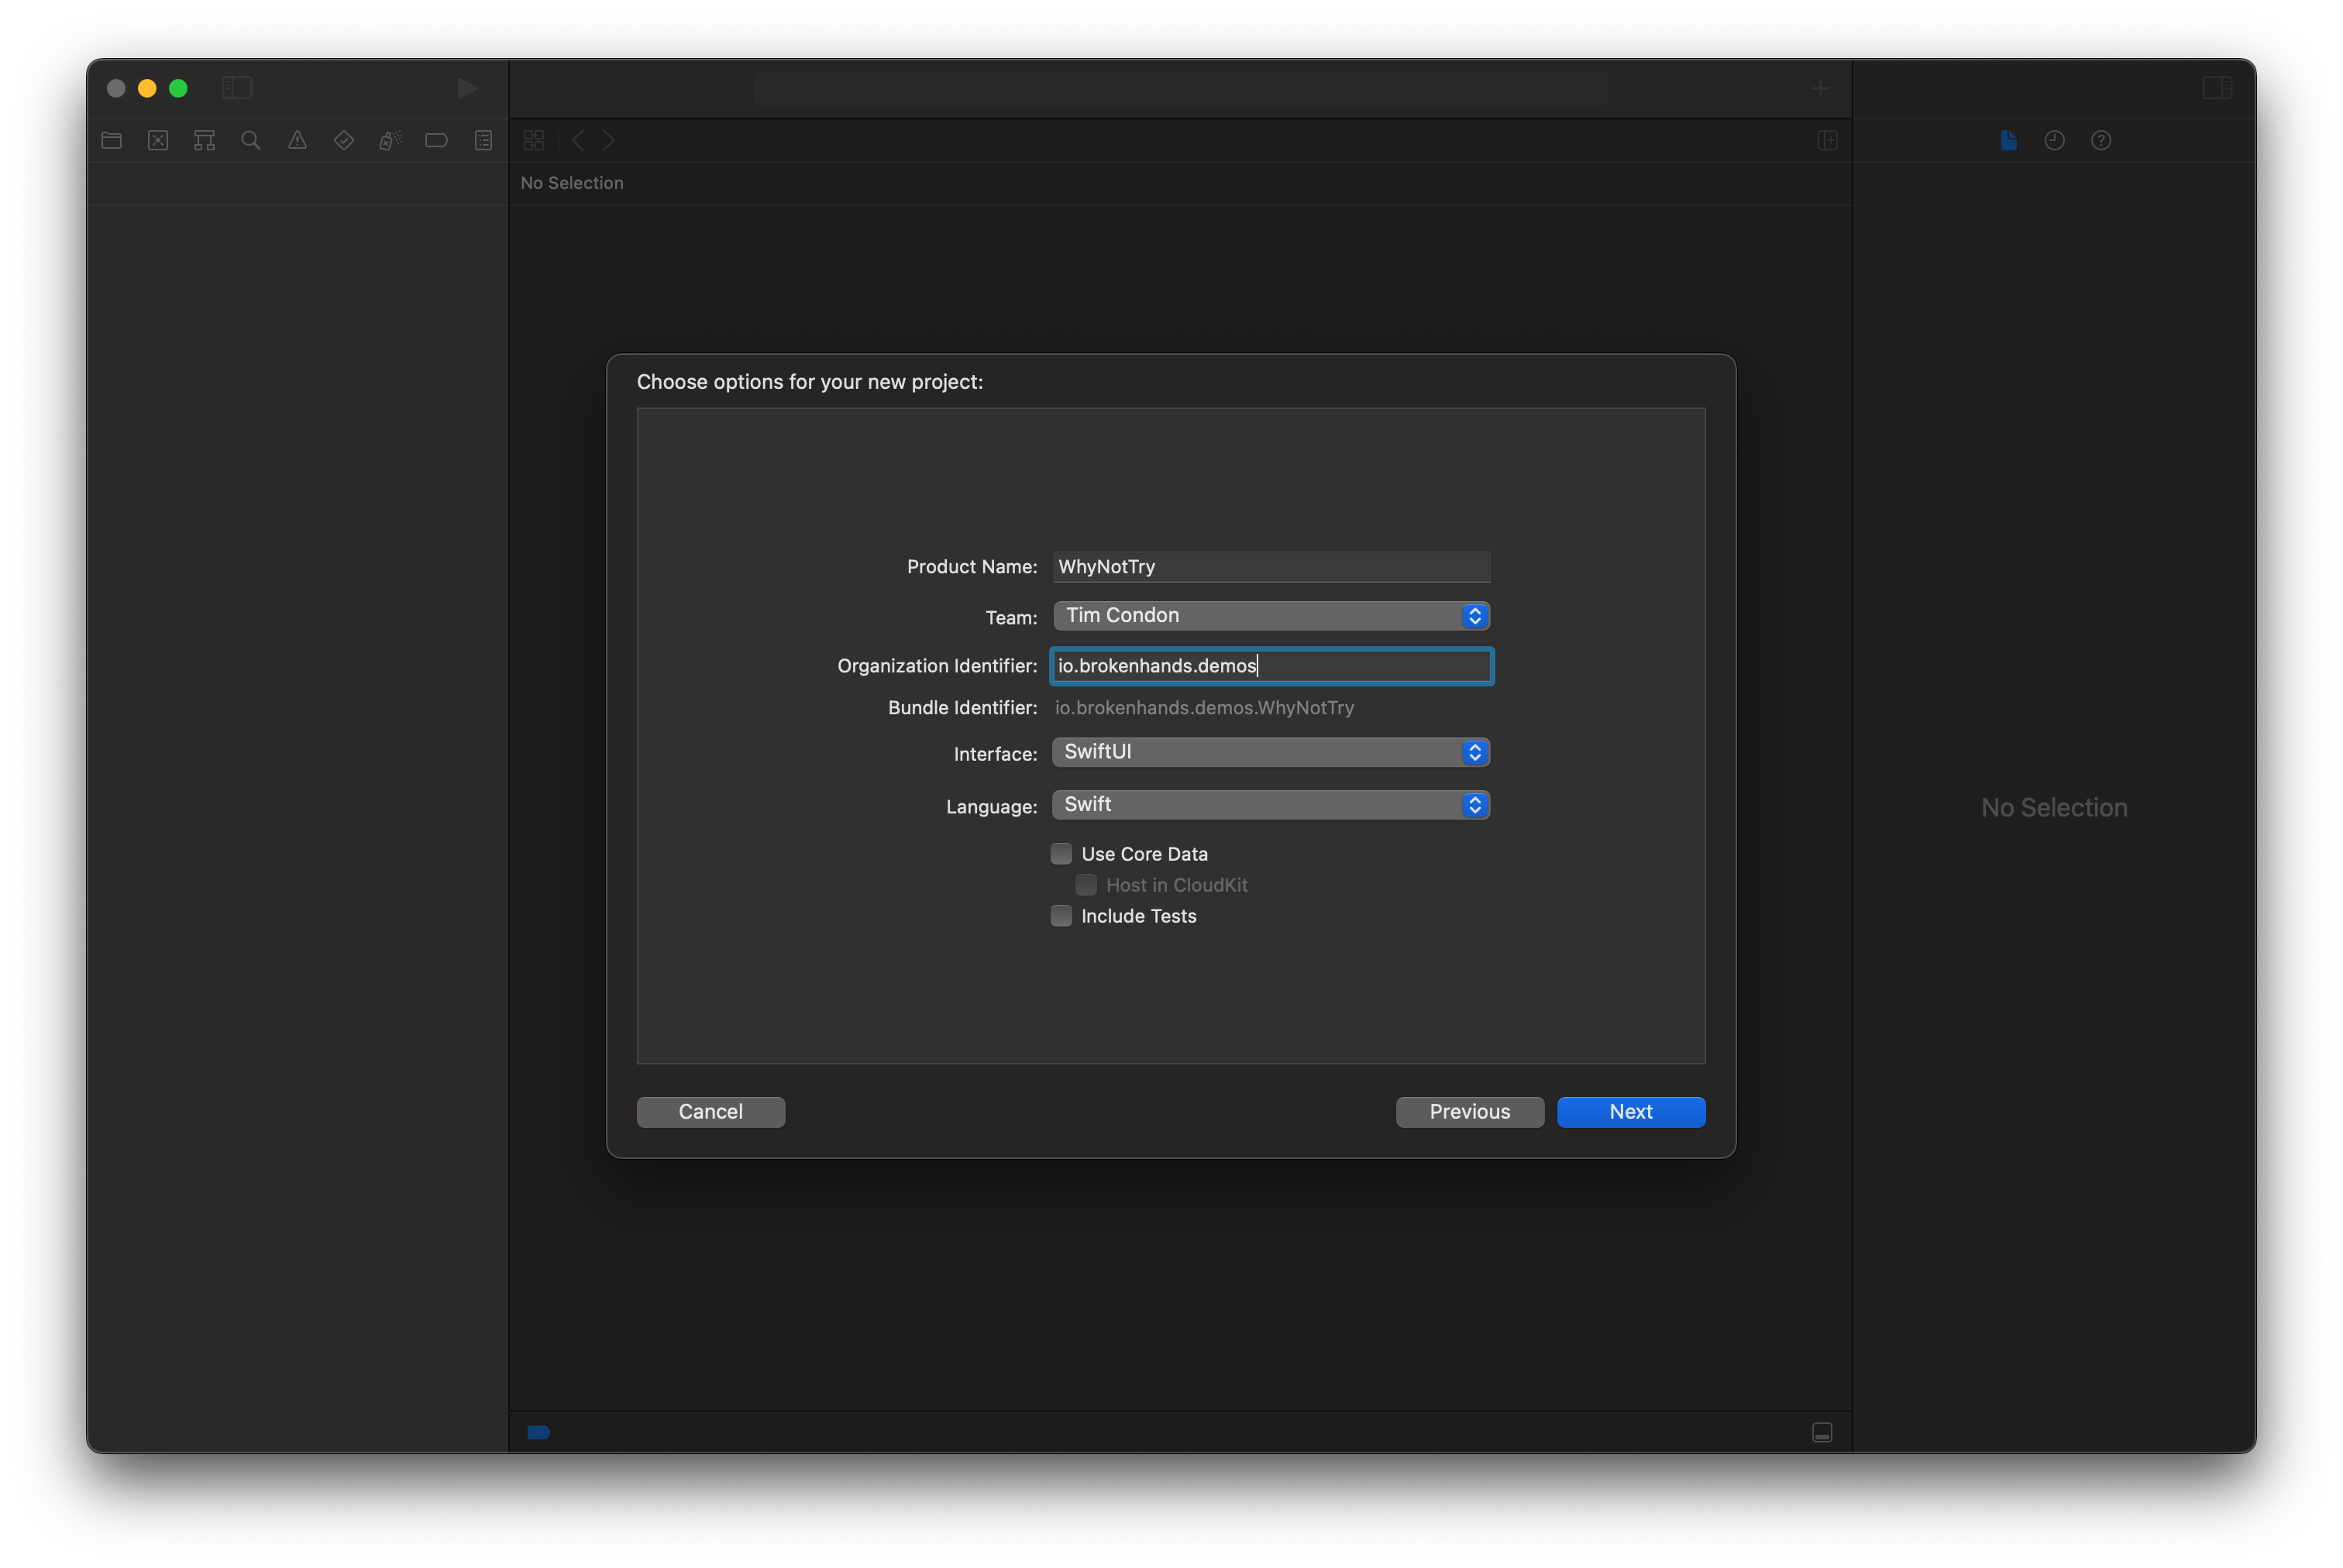Enable the Include Tests checkbox
The height and width of the screenshot is (1568, 2343).
(1061, 913)
